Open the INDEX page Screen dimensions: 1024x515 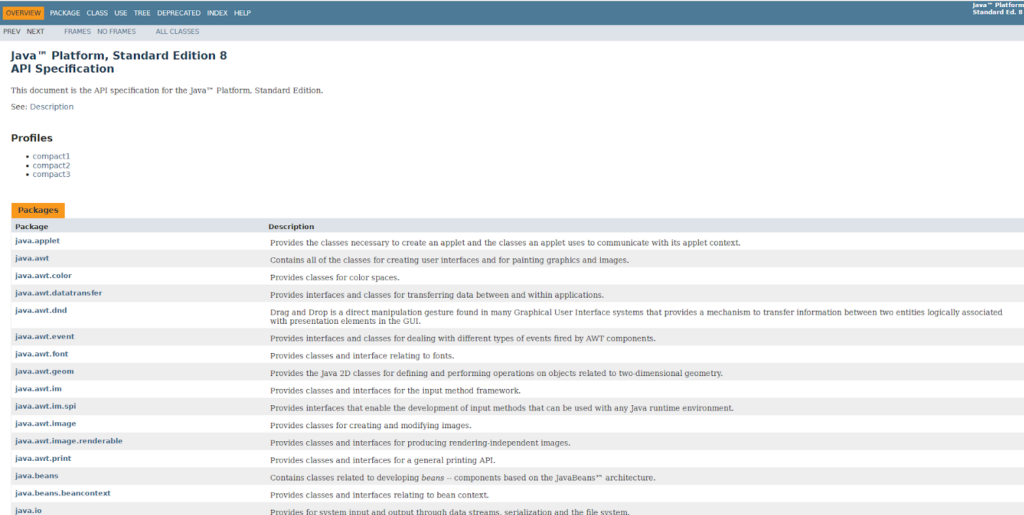pyautogui.click(x=217, y=13)
